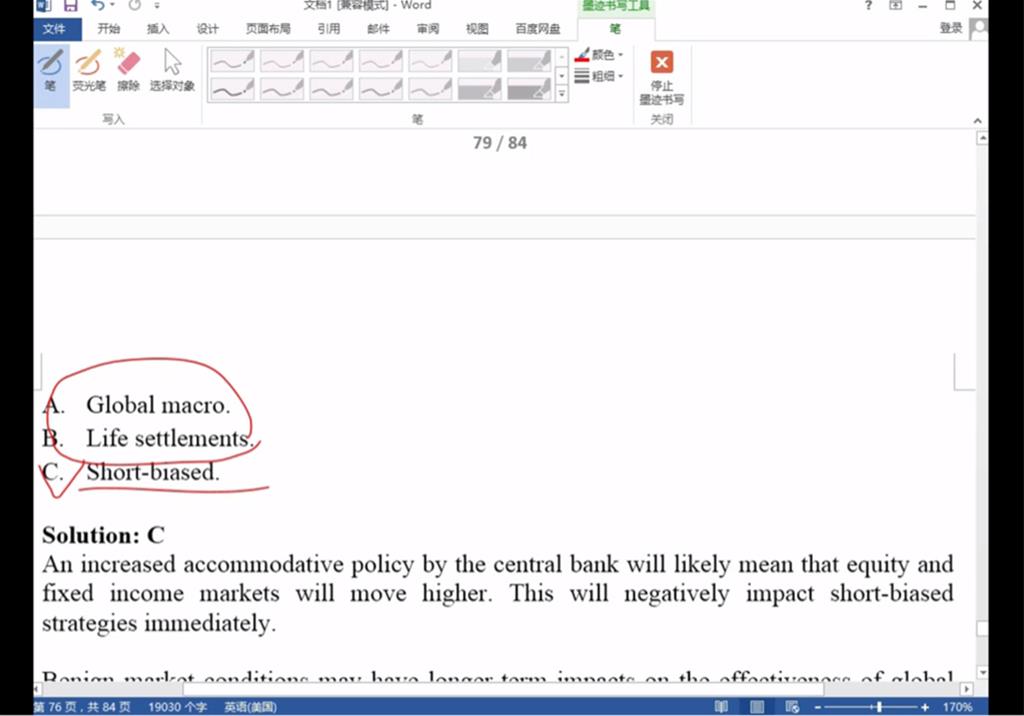The image size is (1024, 716).
Task: Click the text 'Solution: C'
Action: (x=103, y=535)
